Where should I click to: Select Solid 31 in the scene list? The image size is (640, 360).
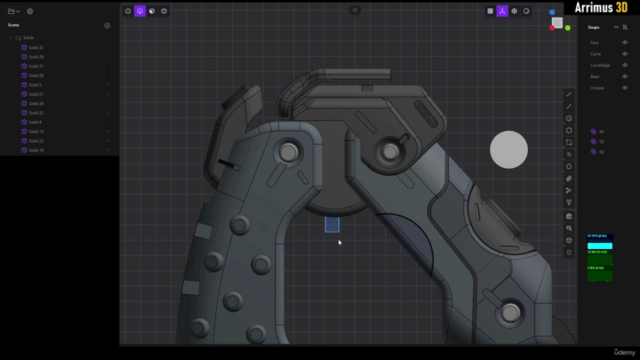36,66
